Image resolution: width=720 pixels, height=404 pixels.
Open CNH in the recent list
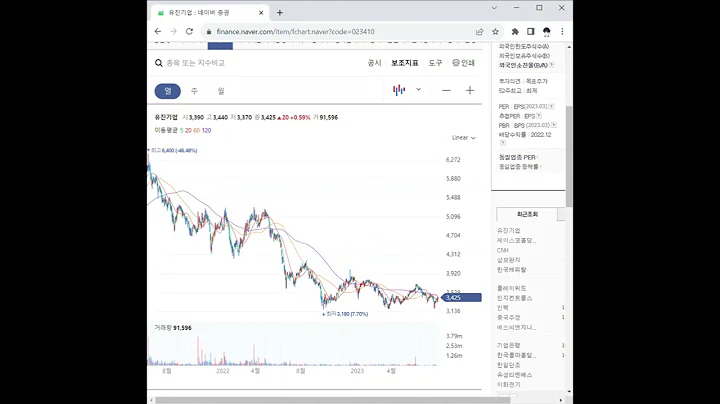pyautogui.click(x=502, y=250)
